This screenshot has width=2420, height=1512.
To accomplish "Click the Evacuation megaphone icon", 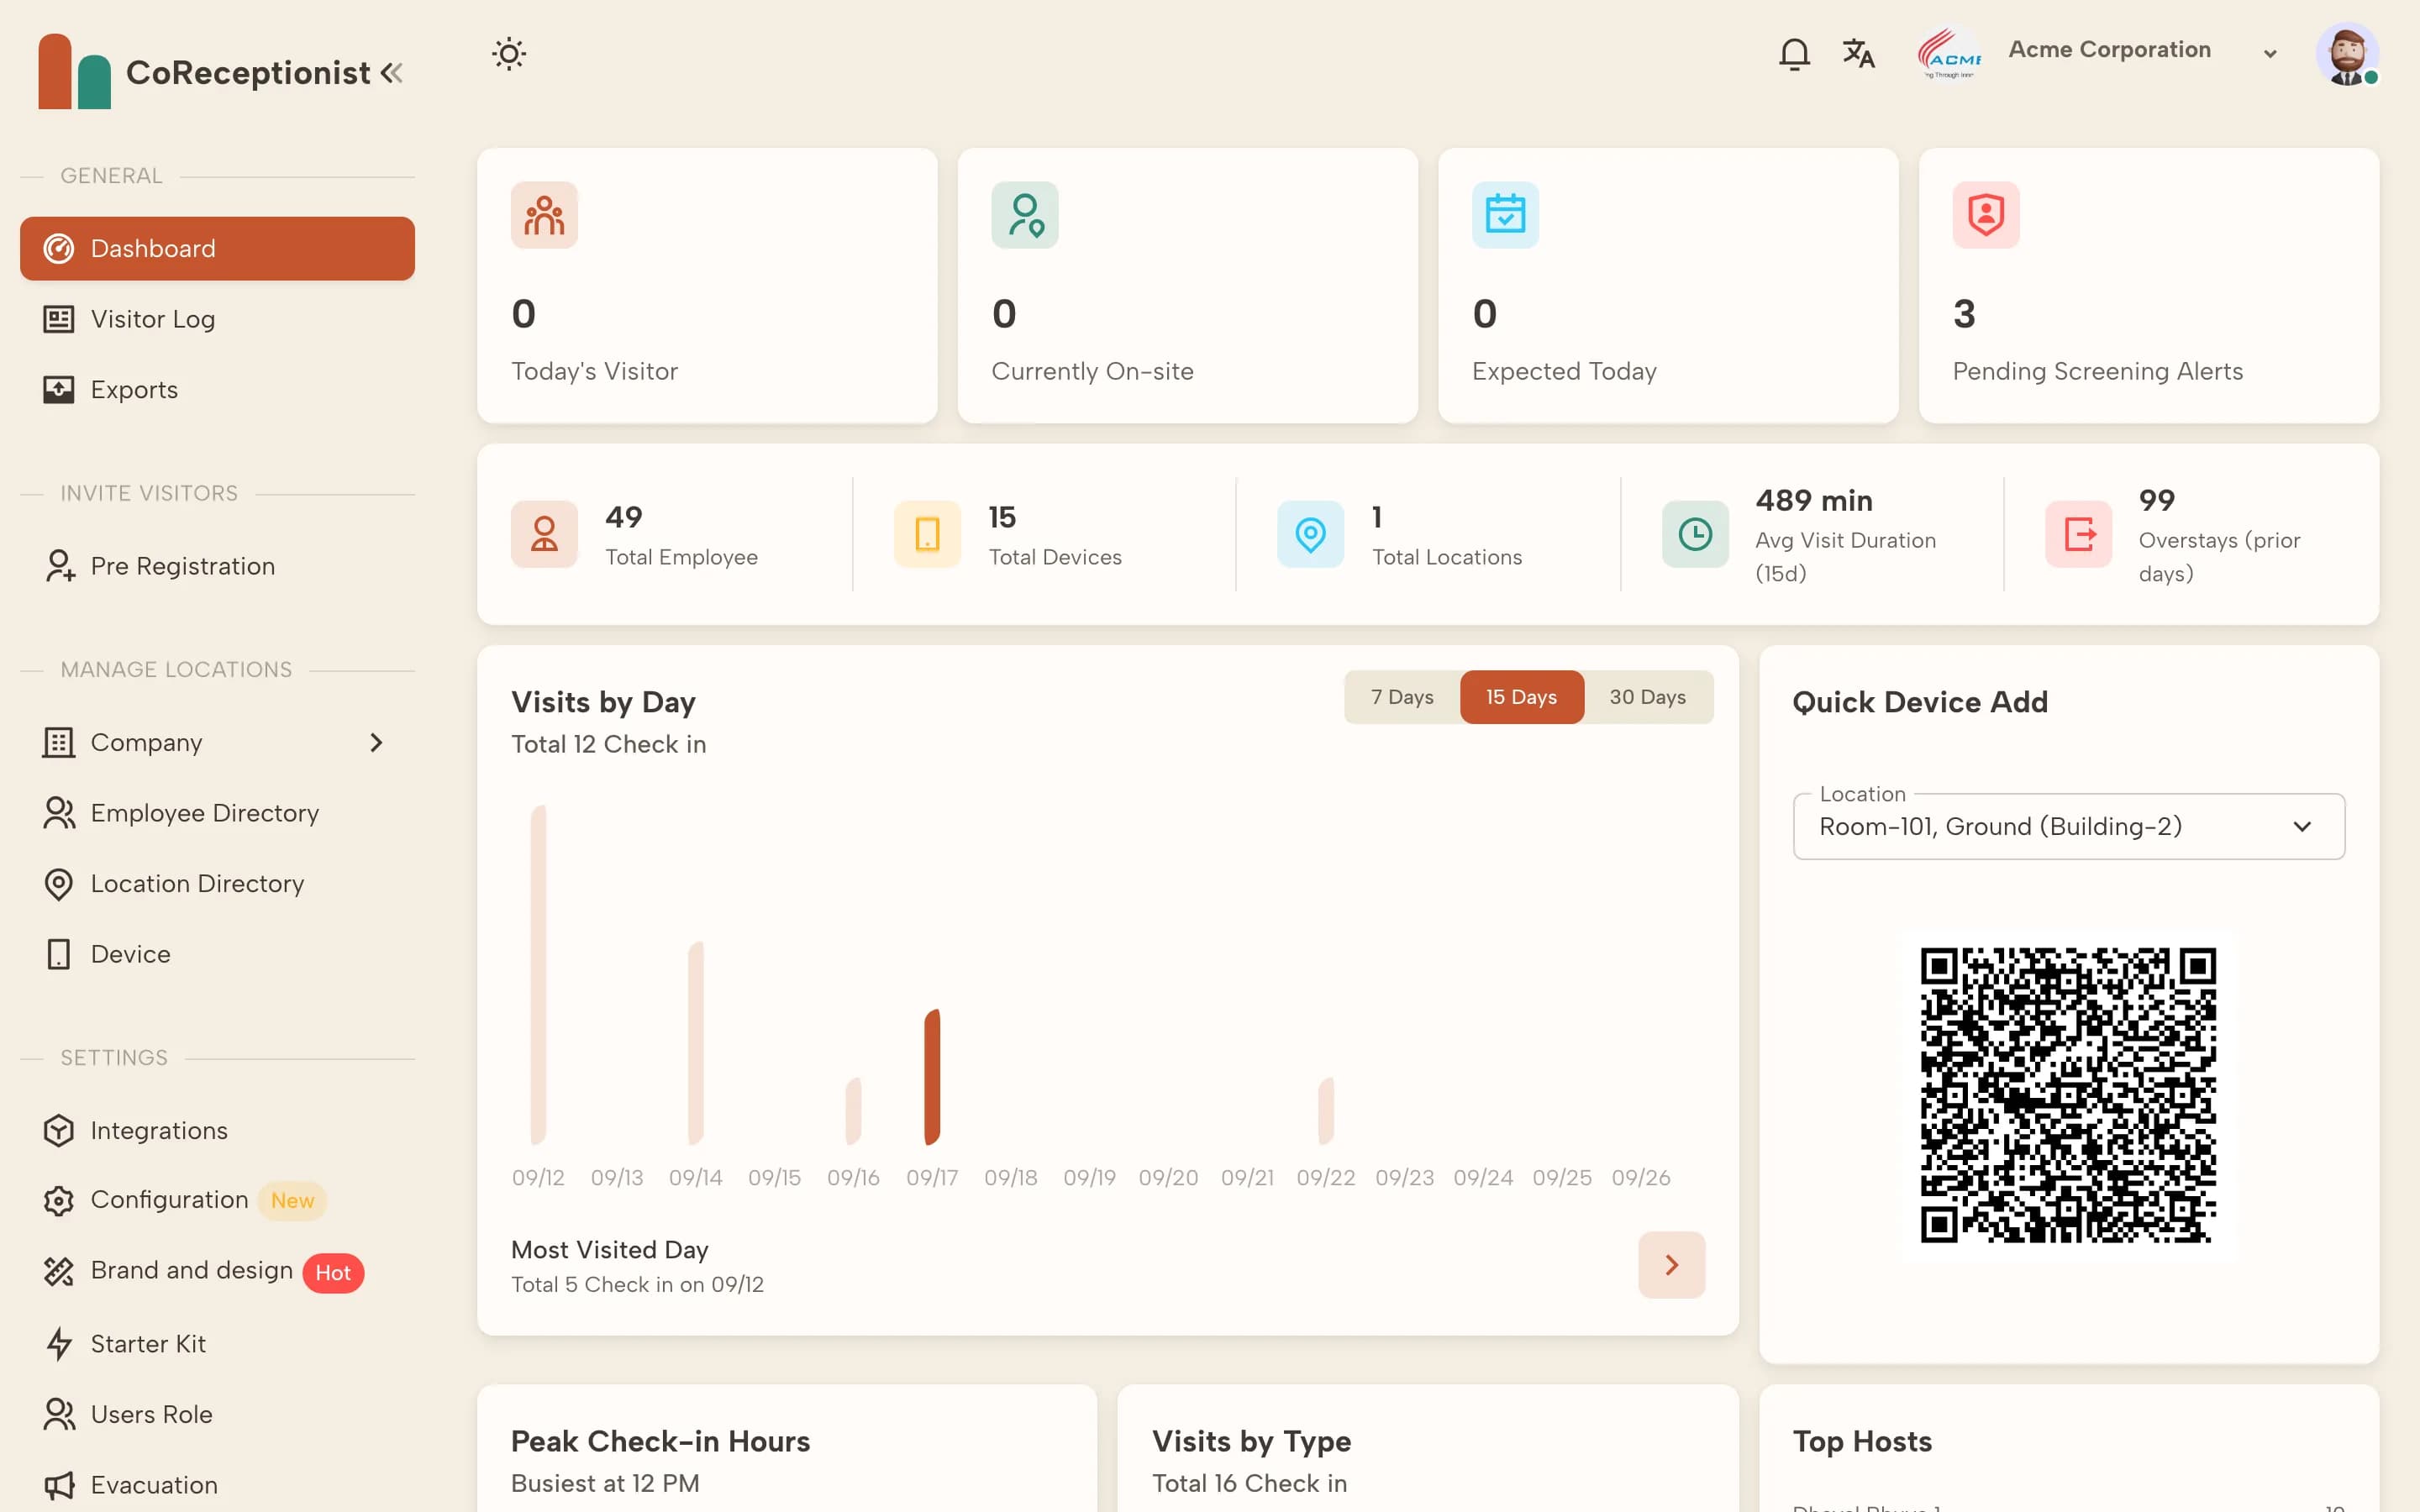I will point(59,1485).
